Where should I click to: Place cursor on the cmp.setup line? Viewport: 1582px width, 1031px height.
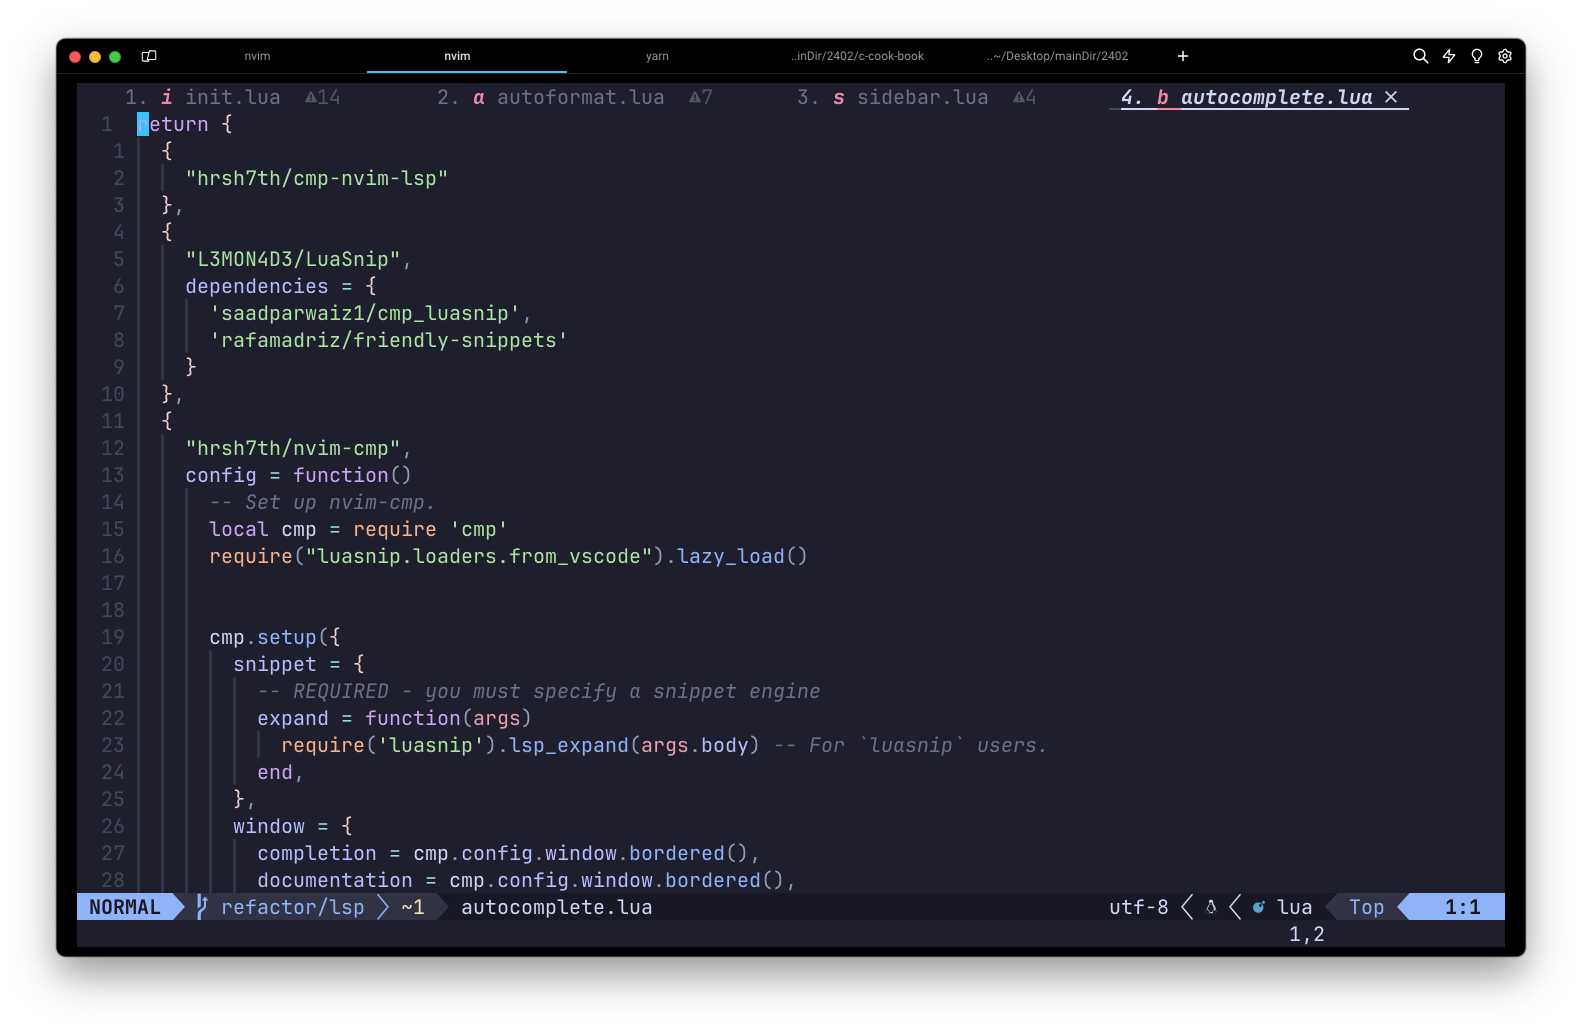[x=275, y=637]
